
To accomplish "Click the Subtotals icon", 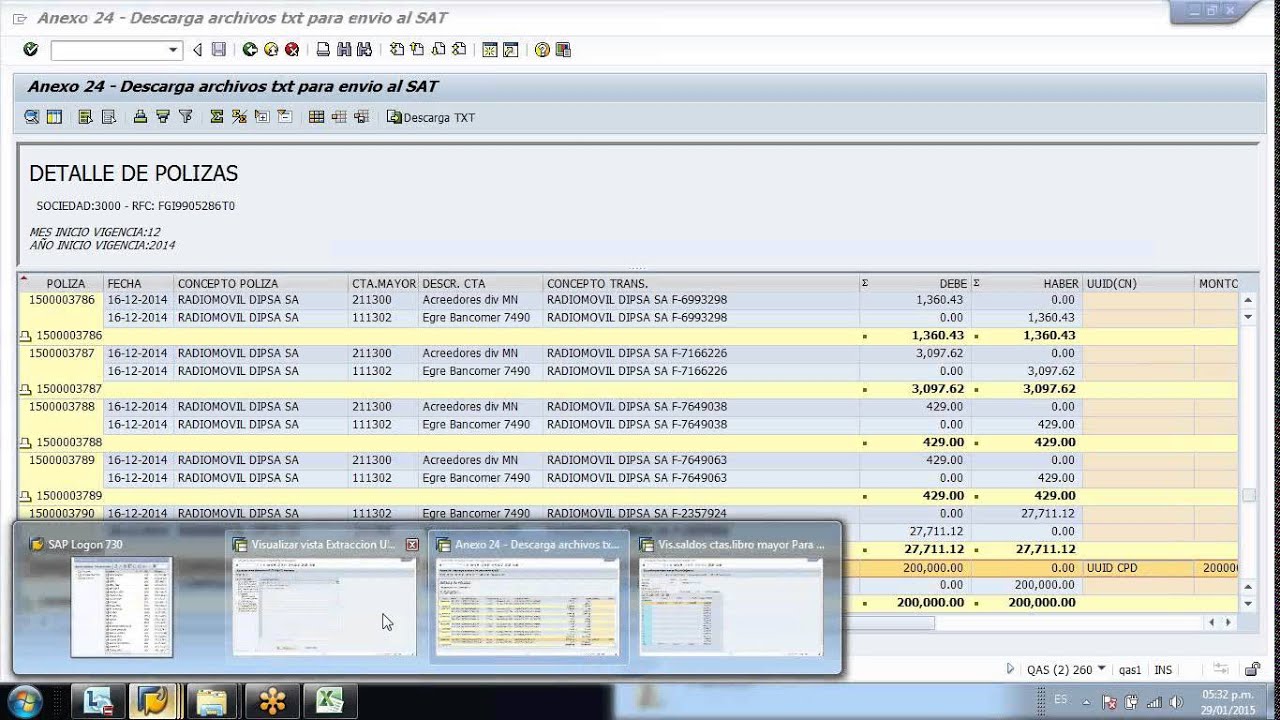I will pyautogui.click(x=239, y=117).
